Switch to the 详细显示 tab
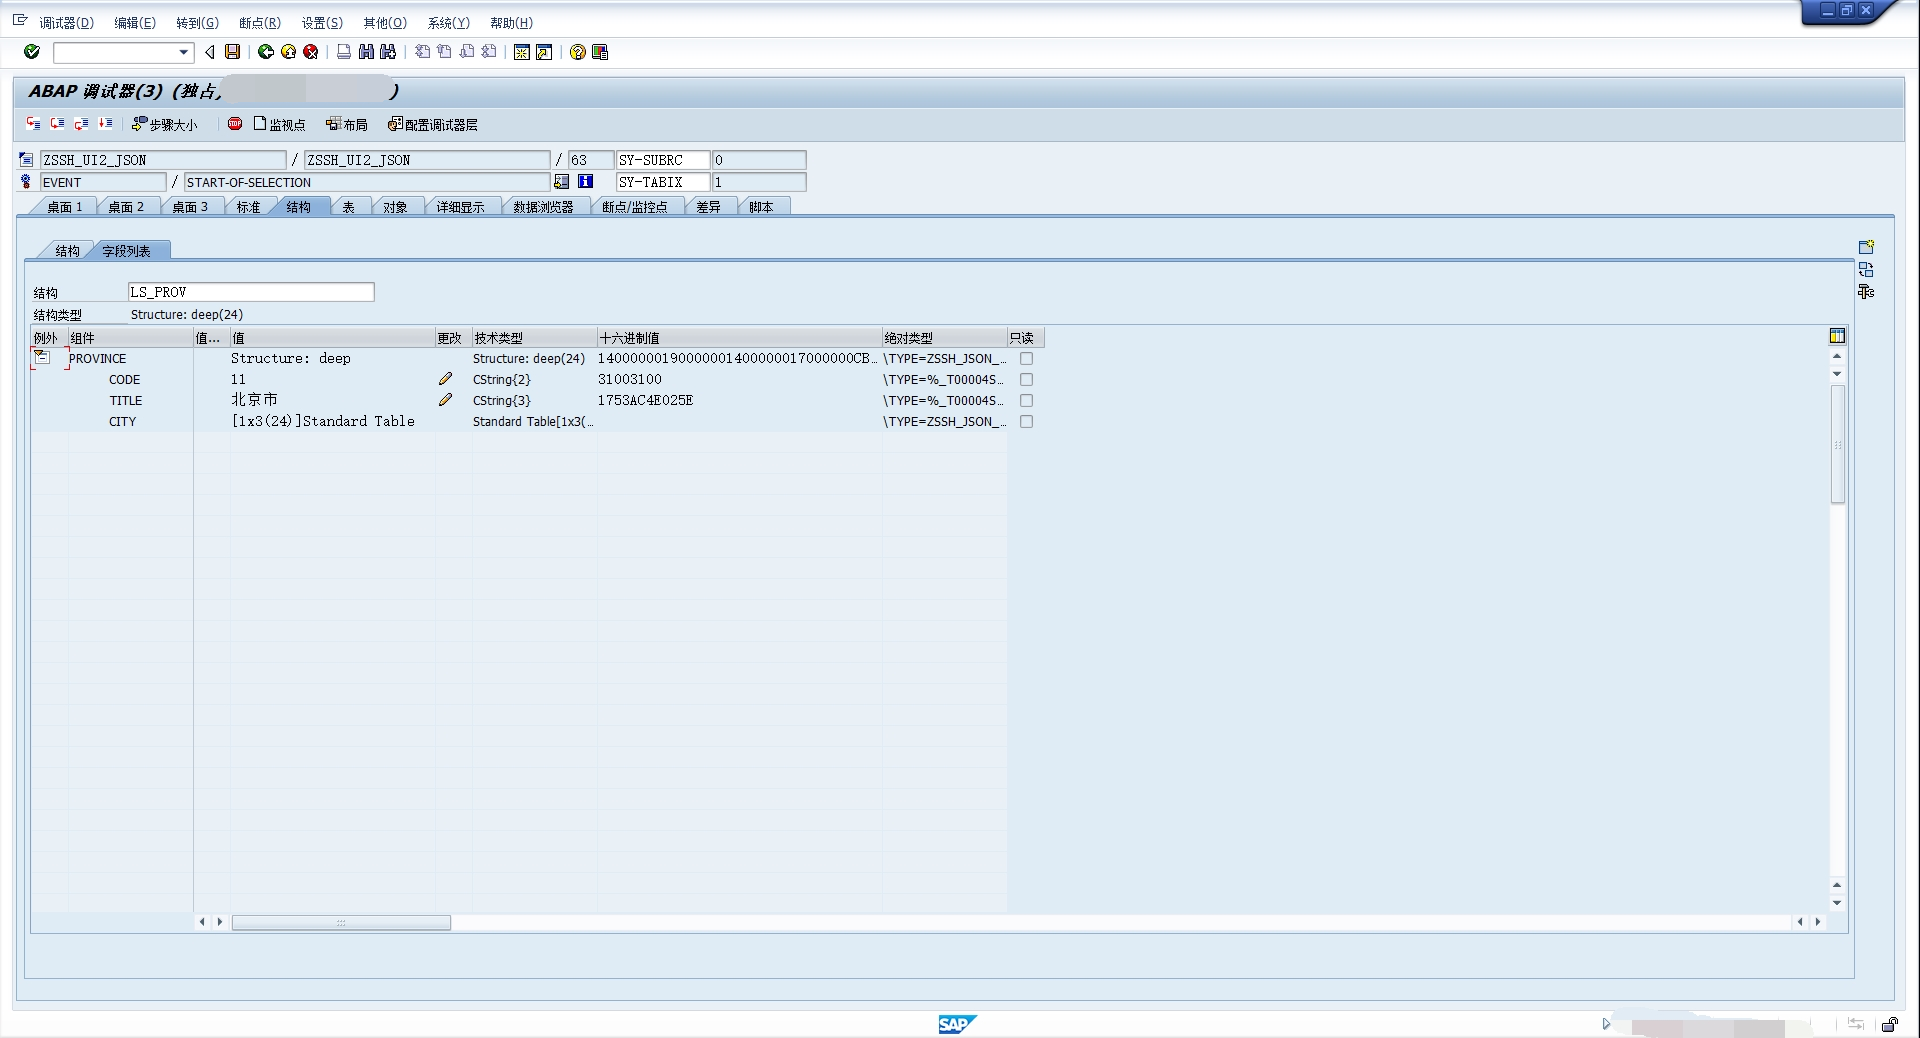 point(460,207)
